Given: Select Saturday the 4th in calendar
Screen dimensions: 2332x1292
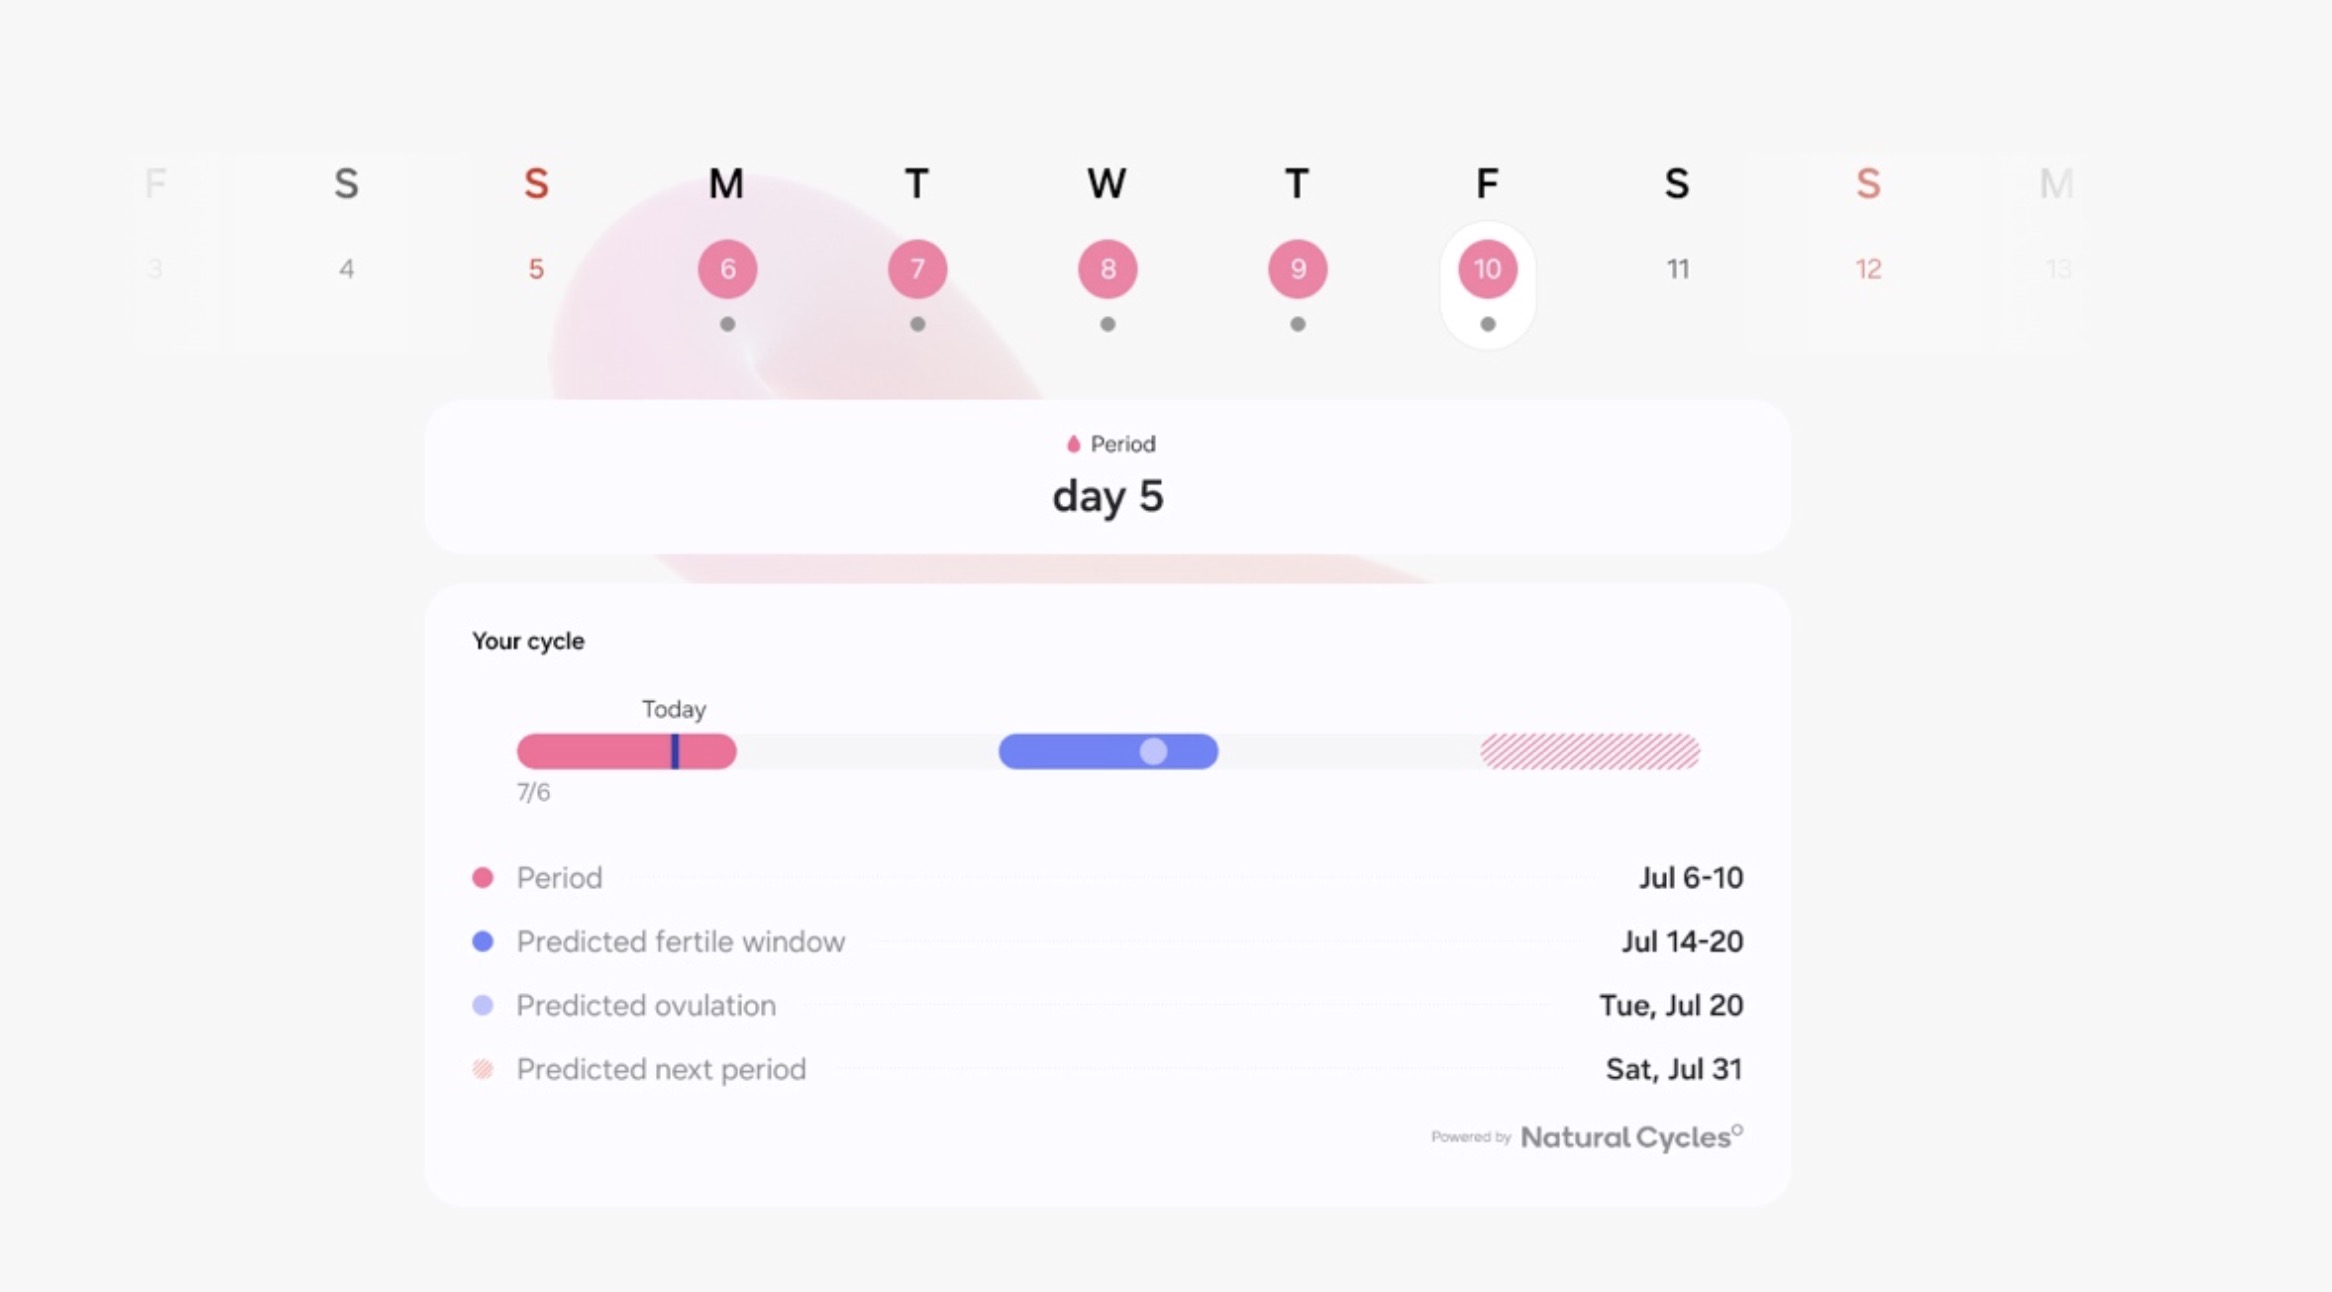Looking at the screenshot, I should click(x=346, y=269).
